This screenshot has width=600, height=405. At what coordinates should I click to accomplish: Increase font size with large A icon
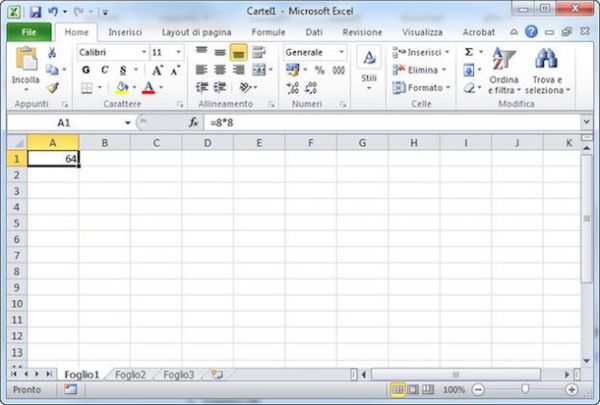click(x=157, y=70)
